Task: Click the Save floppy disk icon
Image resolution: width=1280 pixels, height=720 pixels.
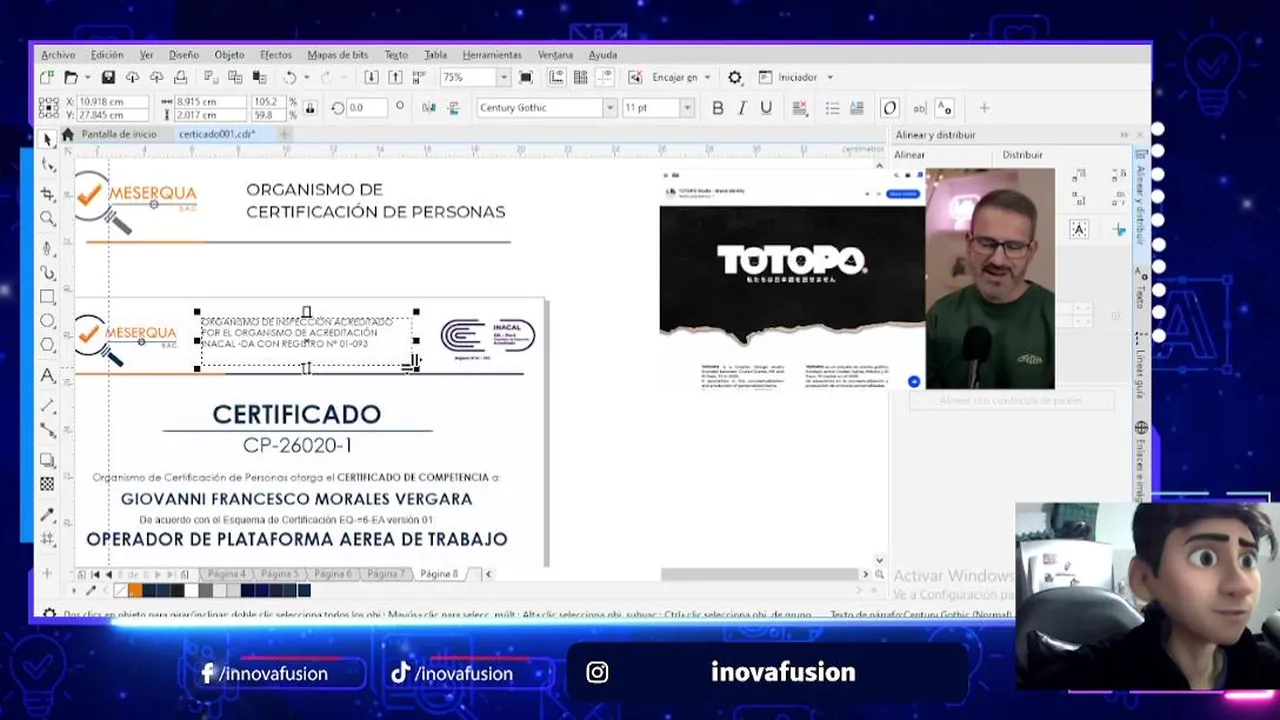Action: [x=108, y=77]
